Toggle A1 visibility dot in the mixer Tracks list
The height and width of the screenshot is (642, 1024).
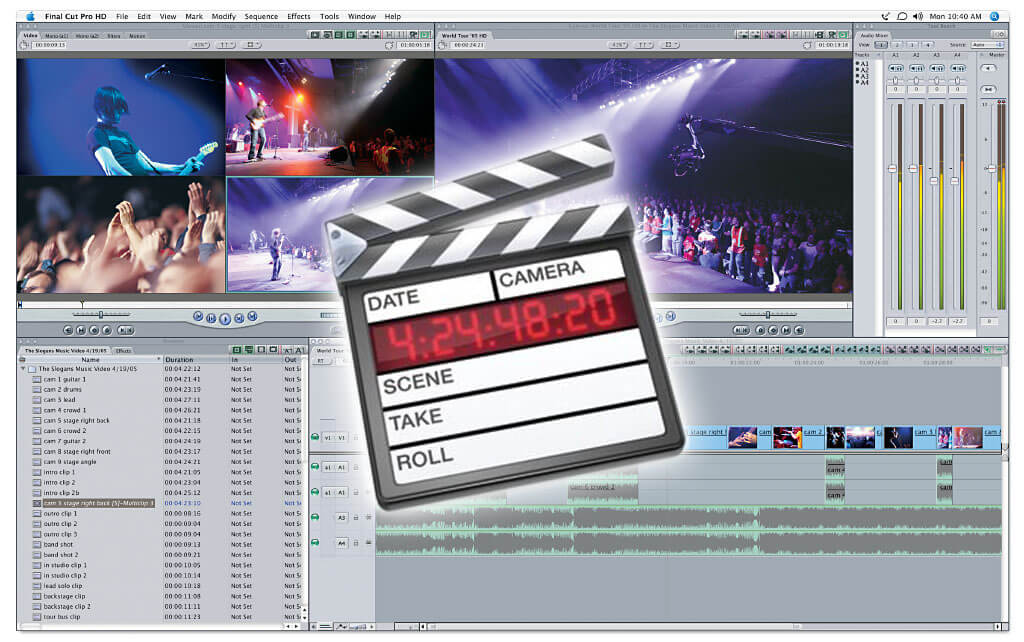(x=857, y=64)
